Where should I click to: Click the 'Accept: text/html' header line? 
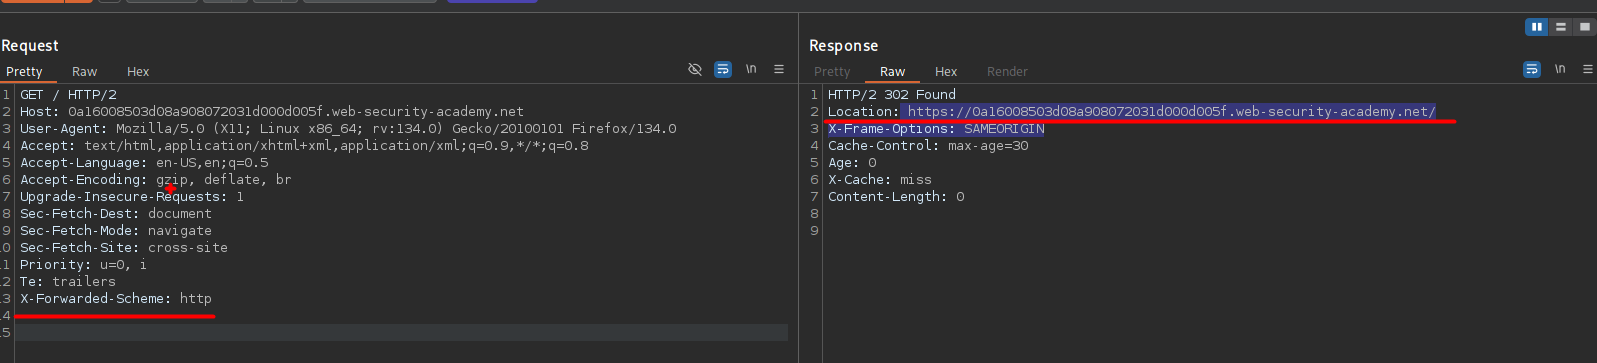pos(304,146)
